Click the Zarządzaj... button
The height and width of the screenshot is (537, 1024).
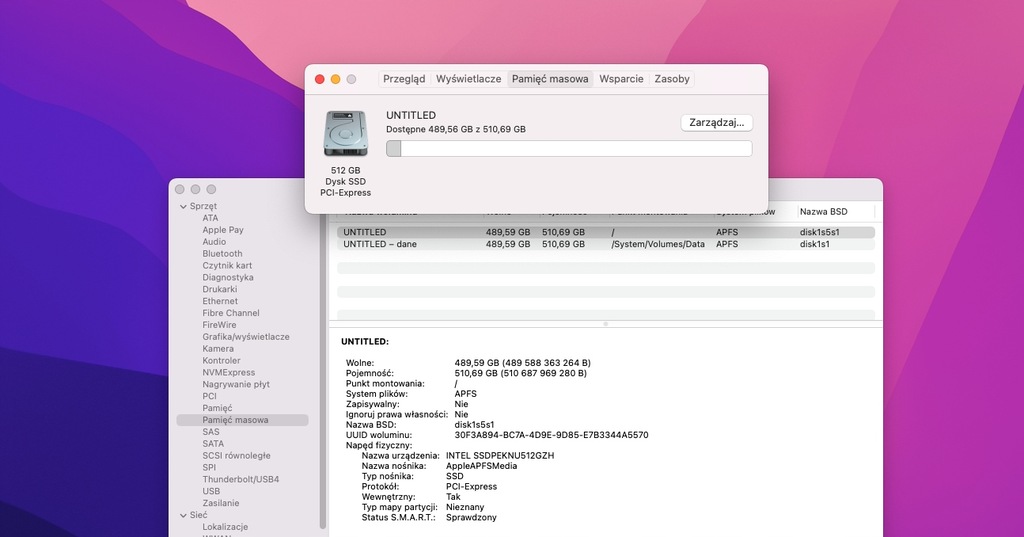coord(716,123)
